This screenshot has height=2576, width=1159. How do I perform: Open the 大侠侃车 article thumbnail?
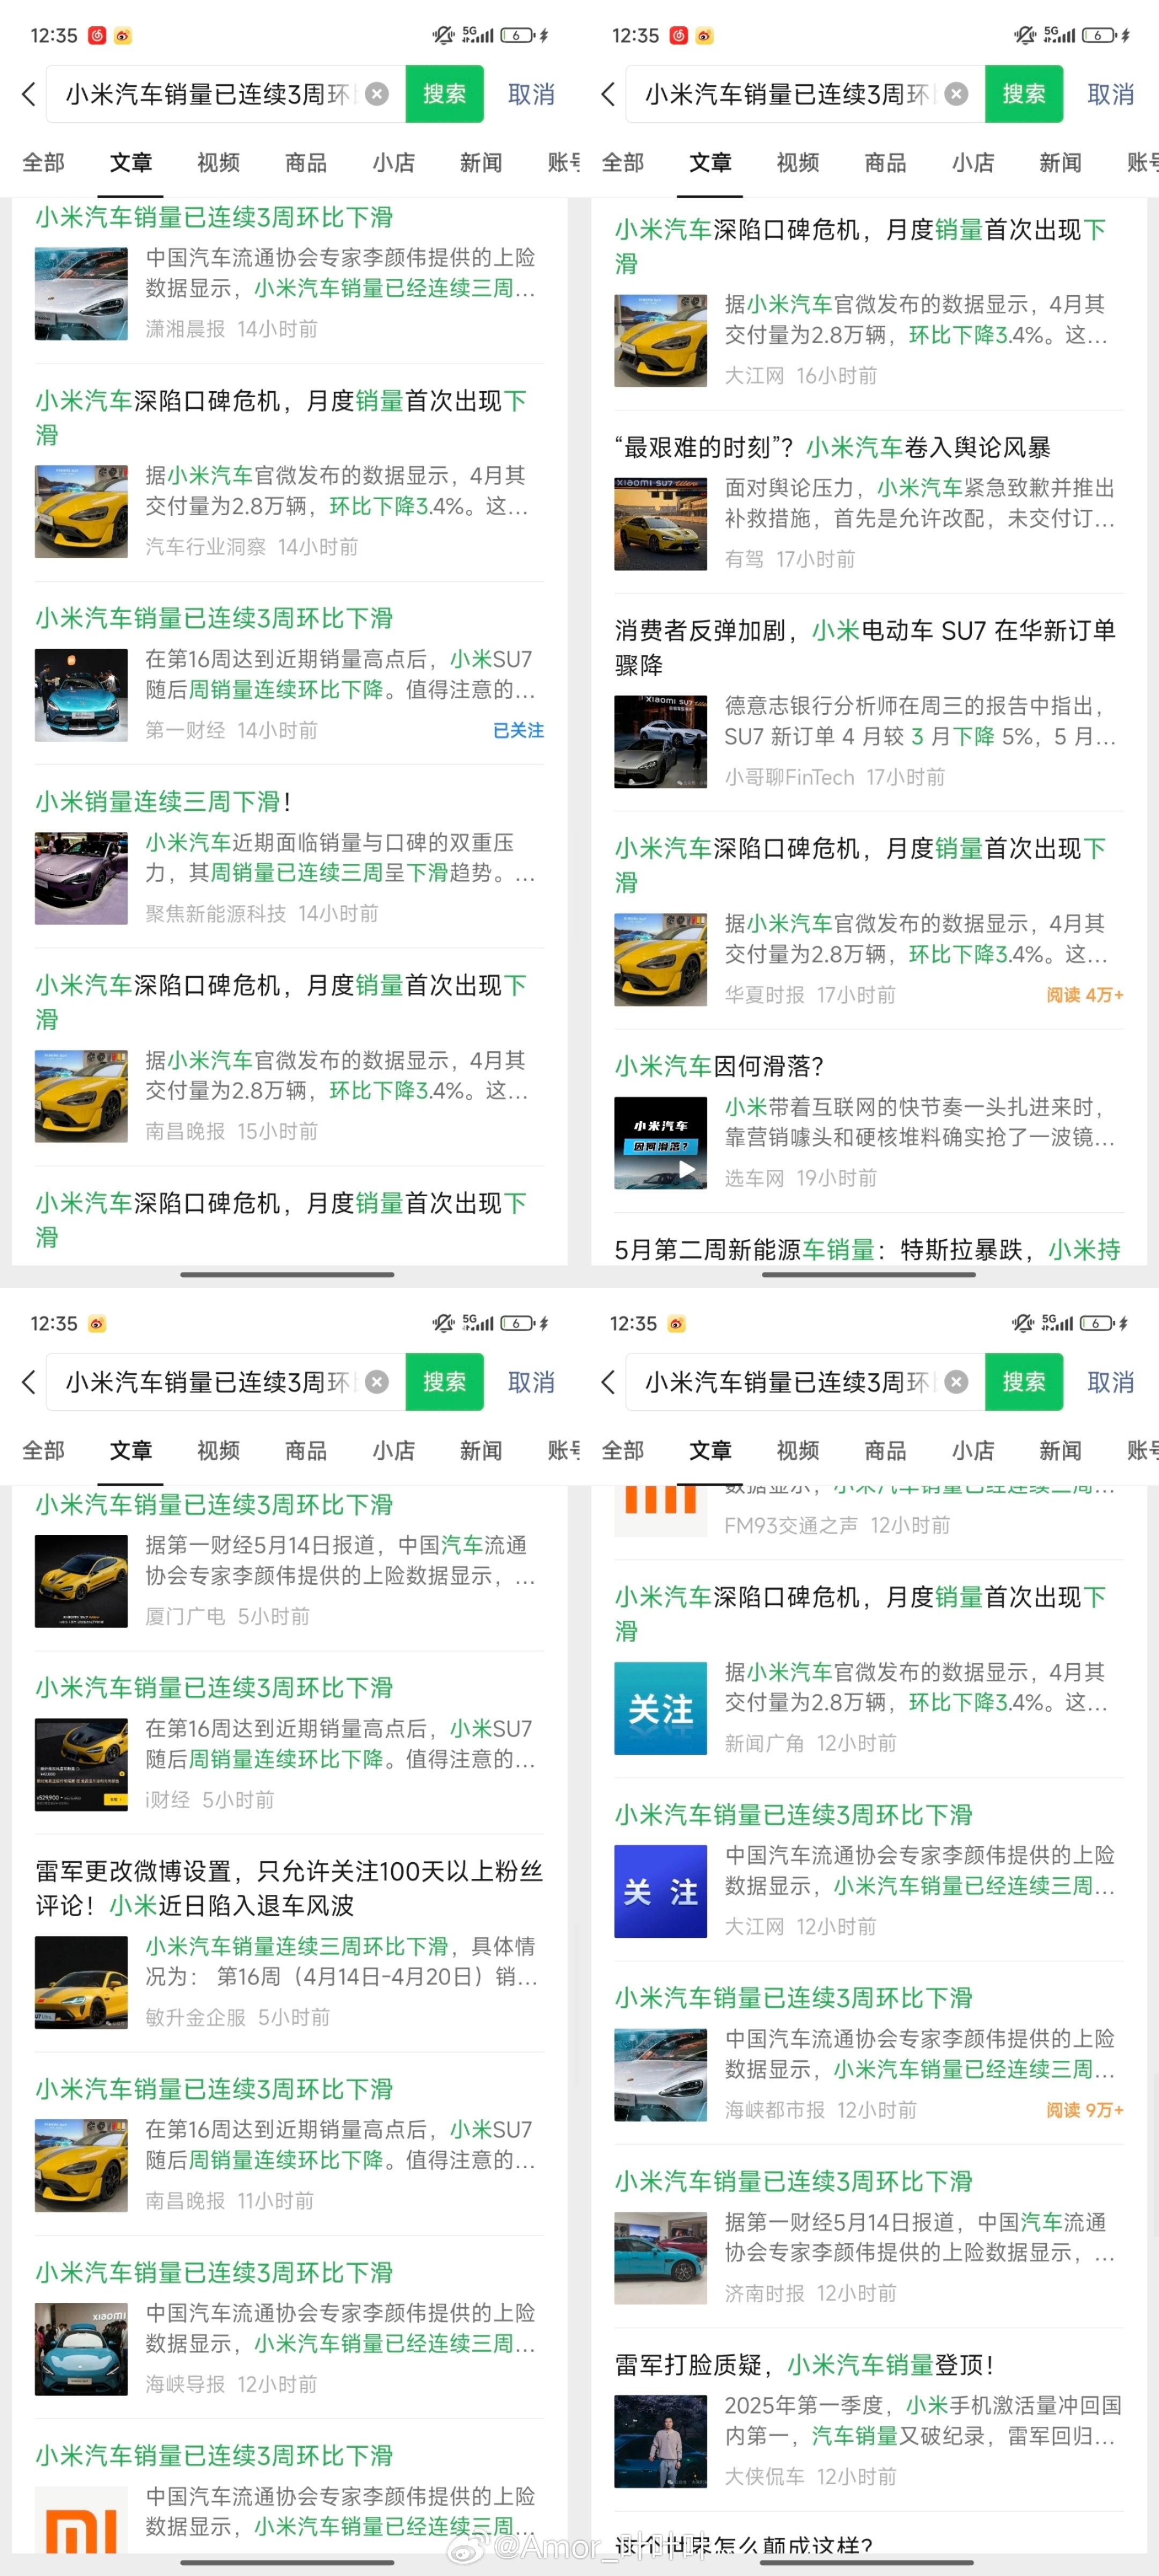661,2442
